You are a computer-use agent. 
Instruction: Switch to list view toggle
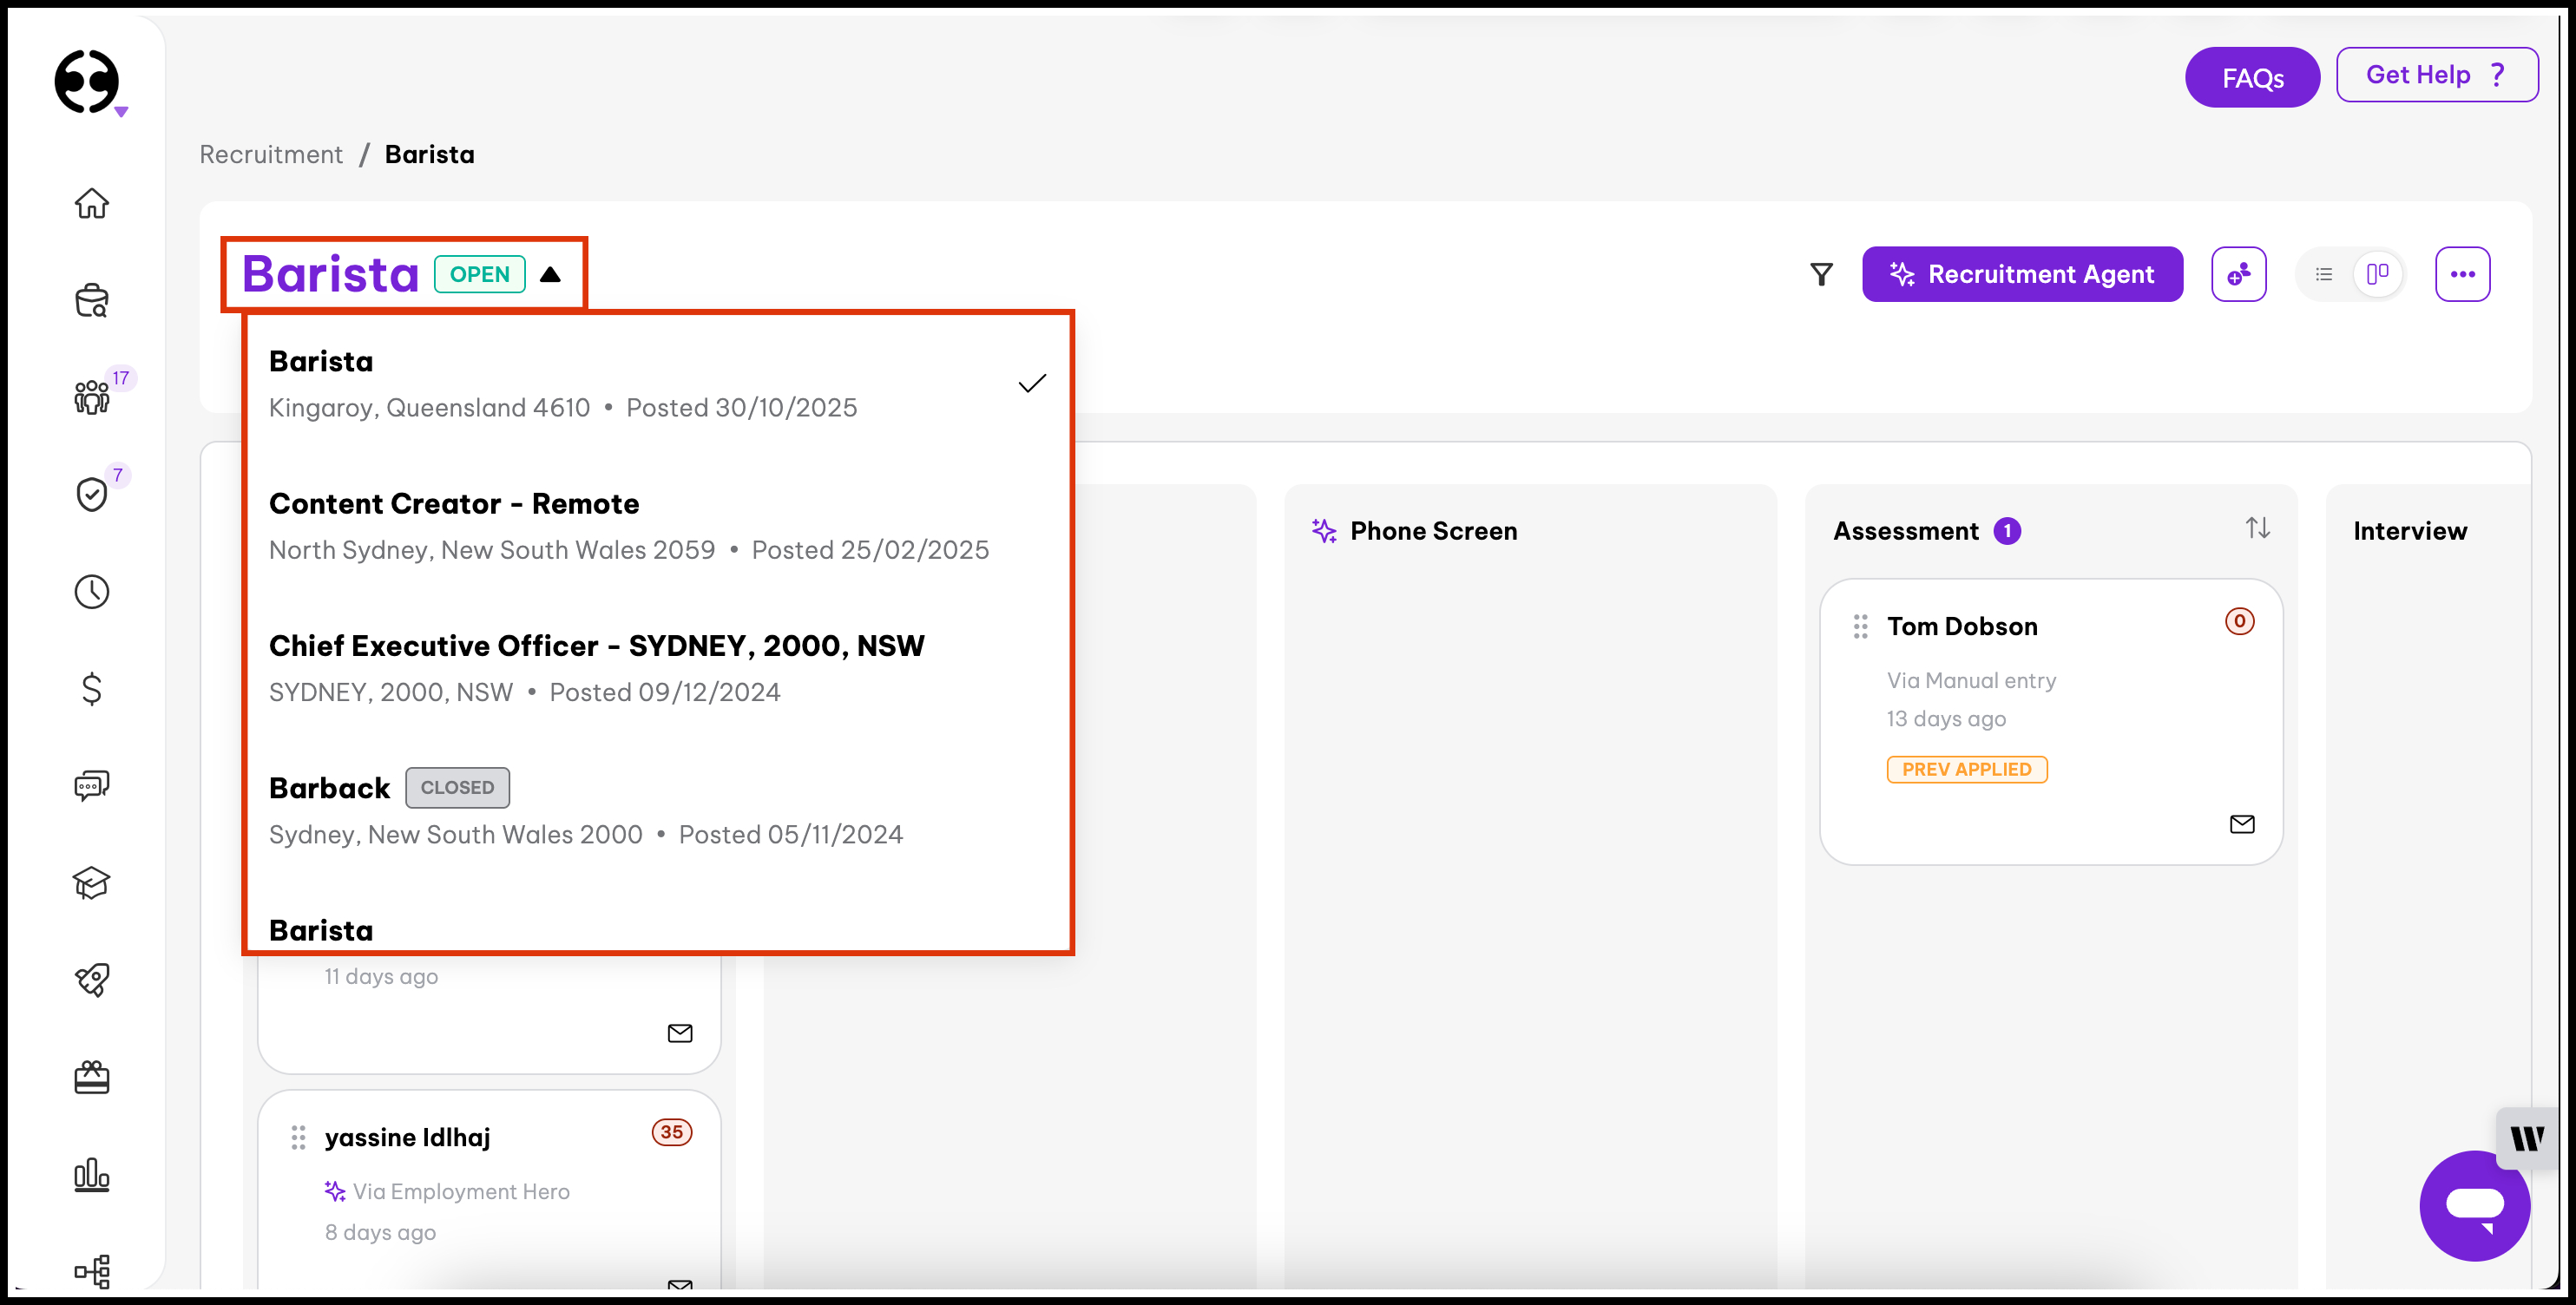coord(2324,274)
